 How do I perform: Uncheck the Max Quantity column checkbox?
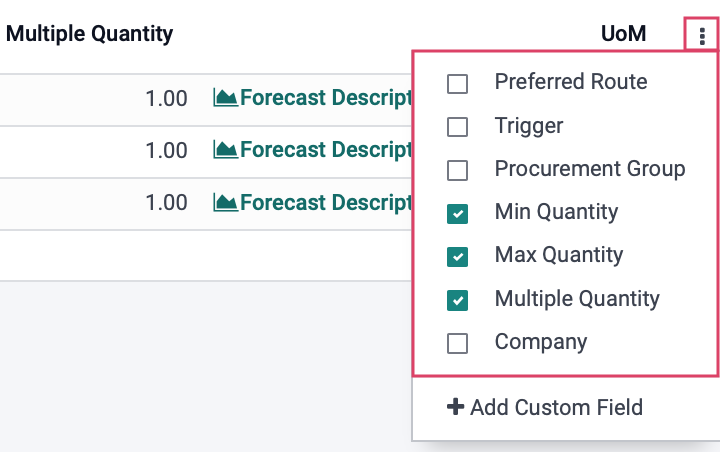[x=457, y=257]
